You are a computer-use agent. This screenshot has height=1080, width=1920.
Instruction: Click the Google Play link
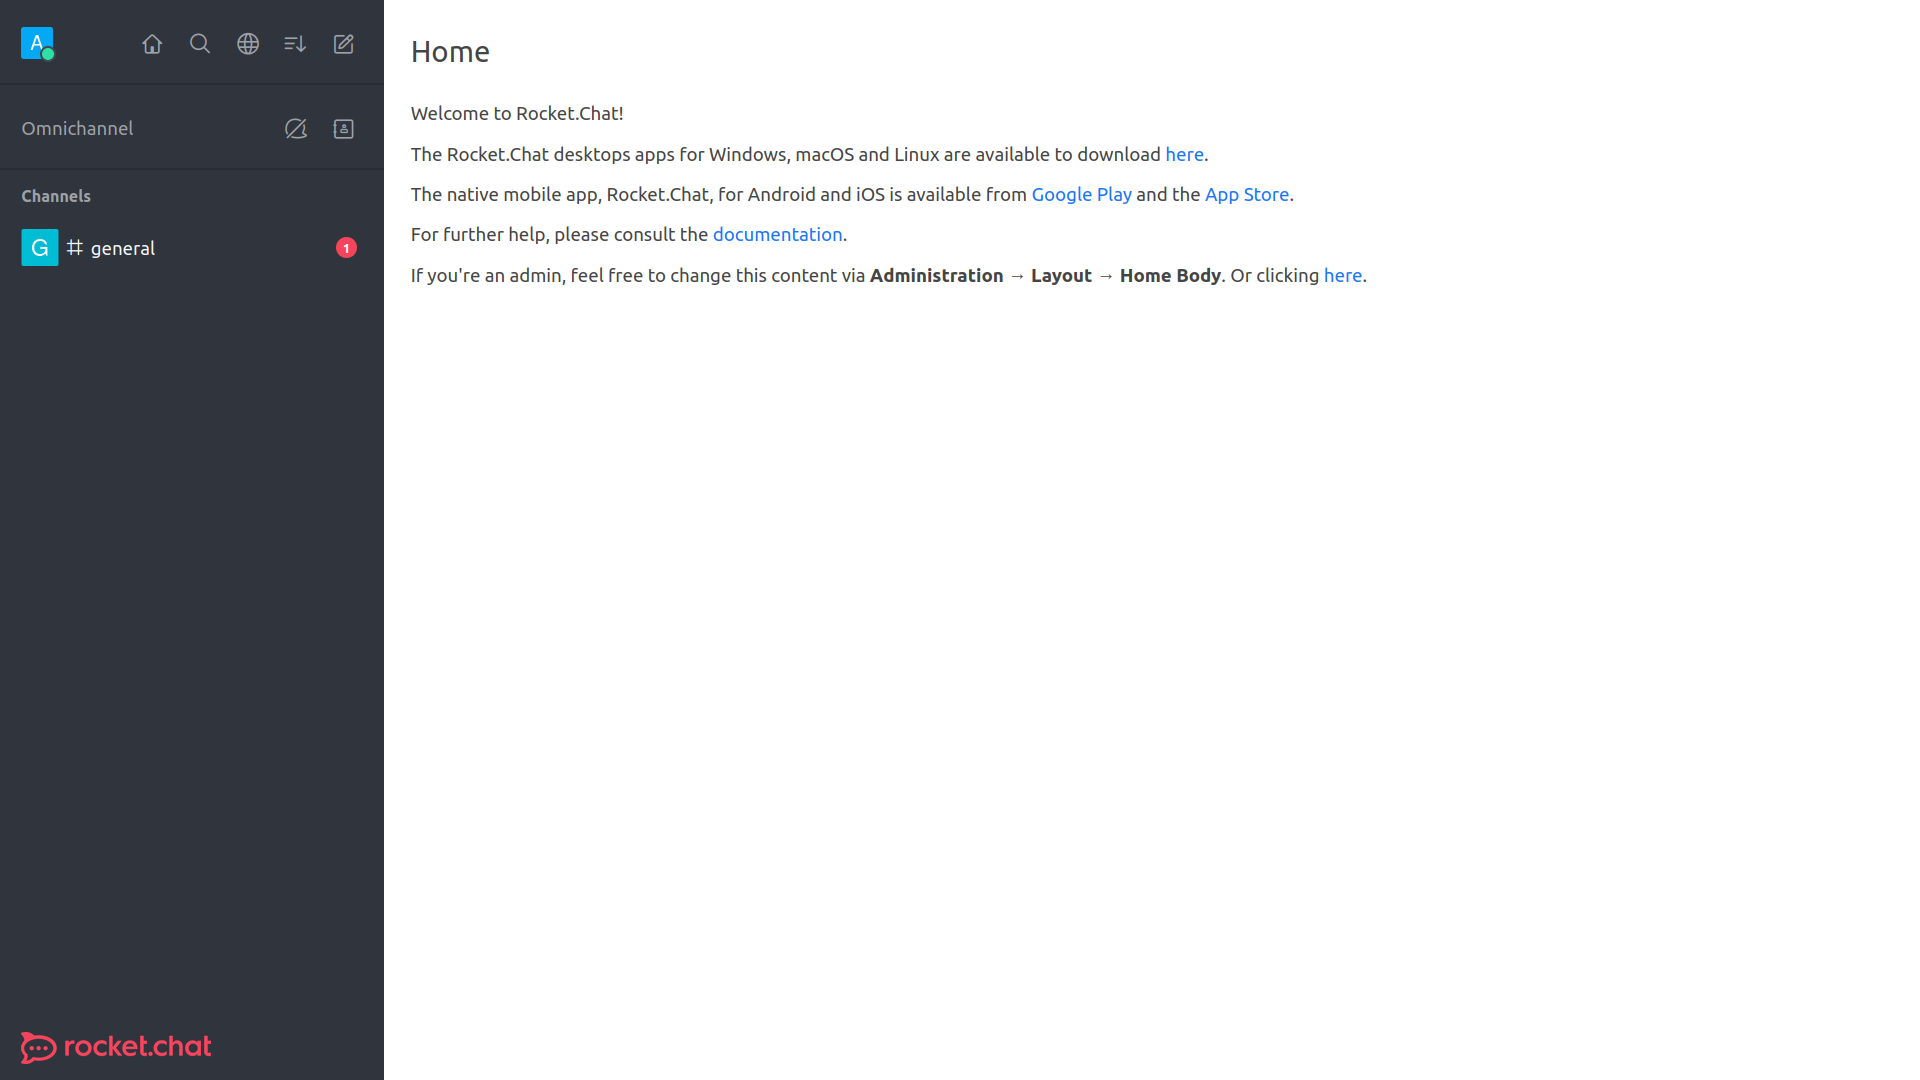1082,194
